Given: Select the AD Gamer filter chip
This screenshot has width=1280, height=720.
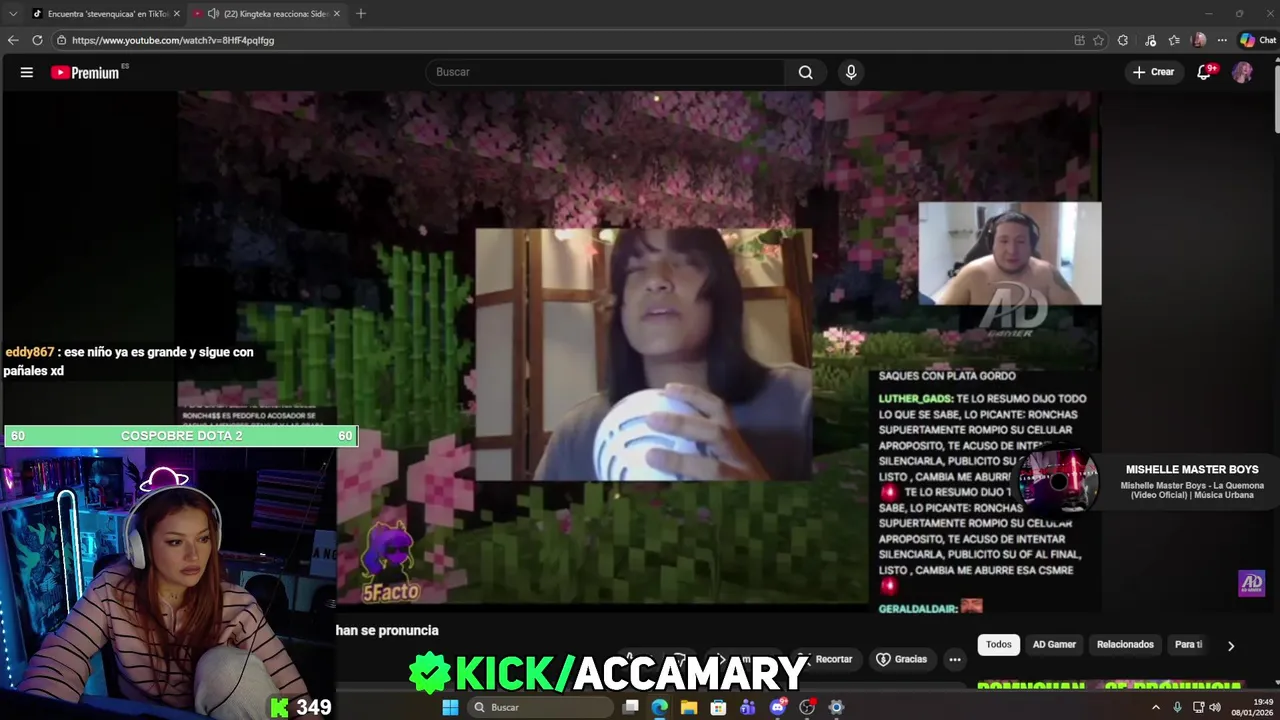Looking at the screenshot, I should 1054,645.
